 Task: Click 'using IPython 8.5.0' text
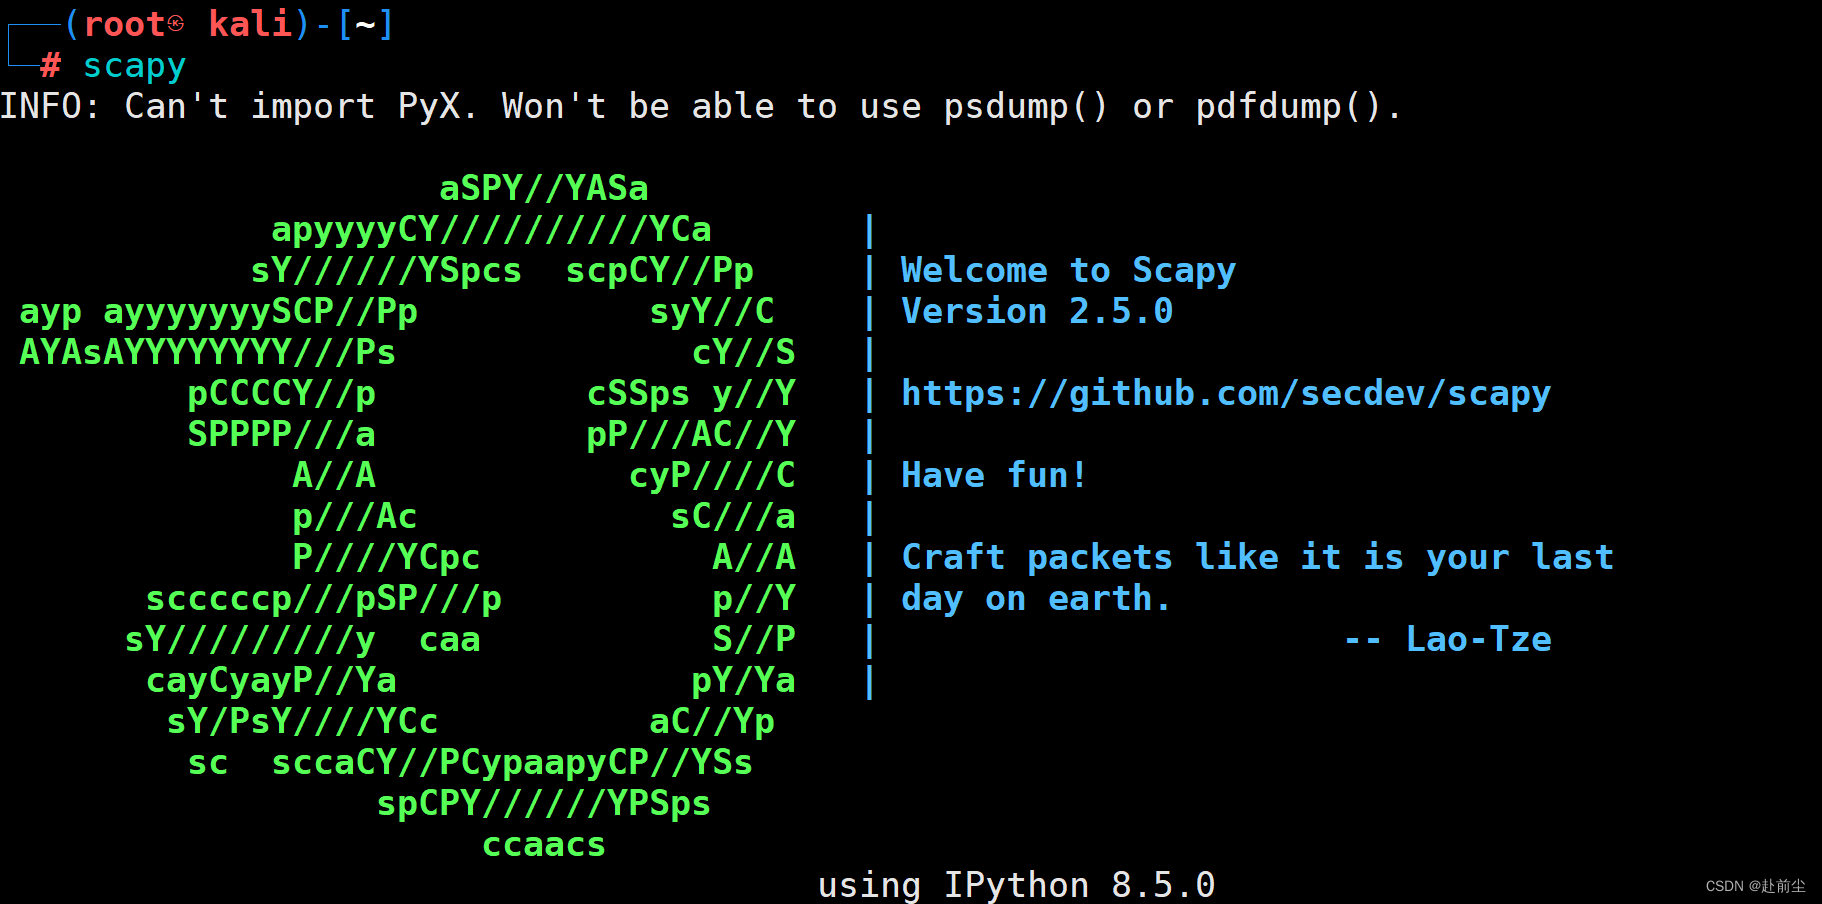1017,885
